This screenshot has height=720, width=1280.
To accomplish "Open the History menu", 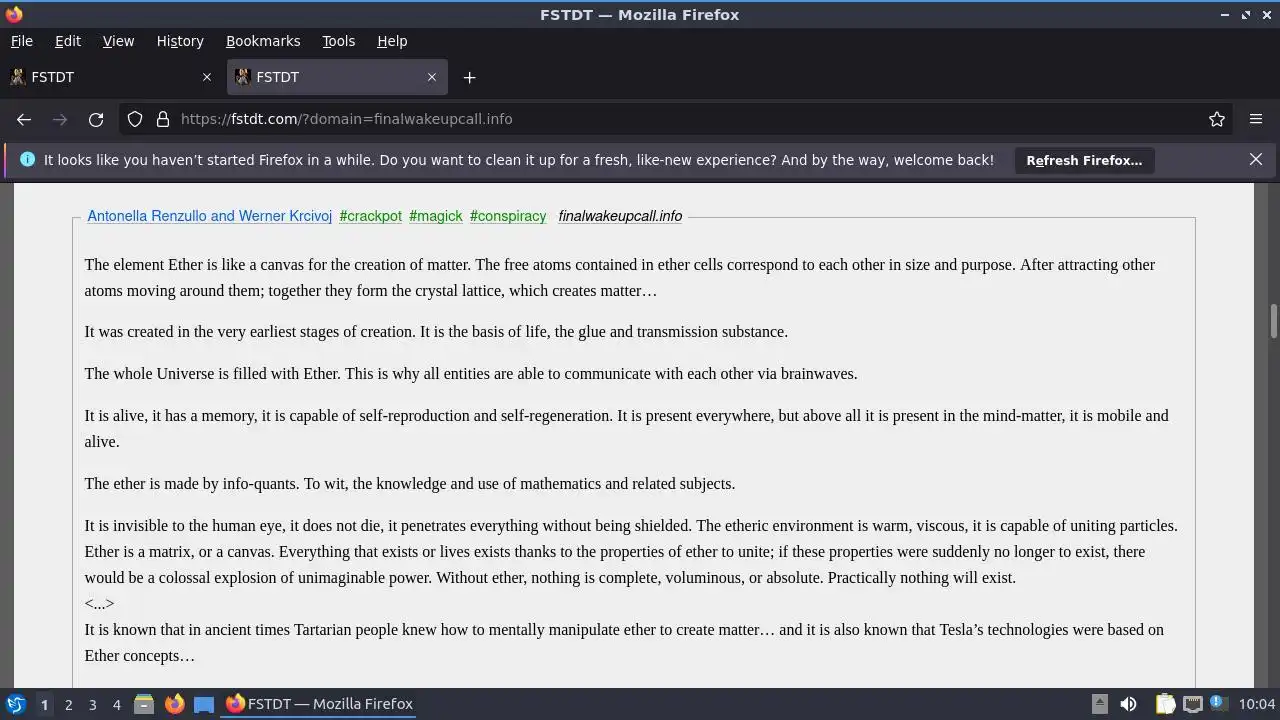I will tap(180, 41).
